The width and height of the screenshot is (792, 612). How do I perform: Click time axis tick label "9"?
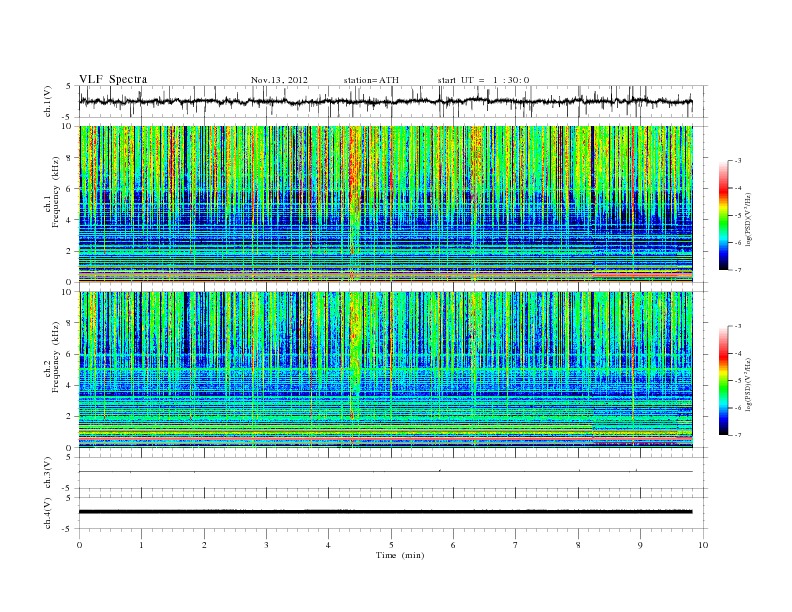[x=640, y=545]
